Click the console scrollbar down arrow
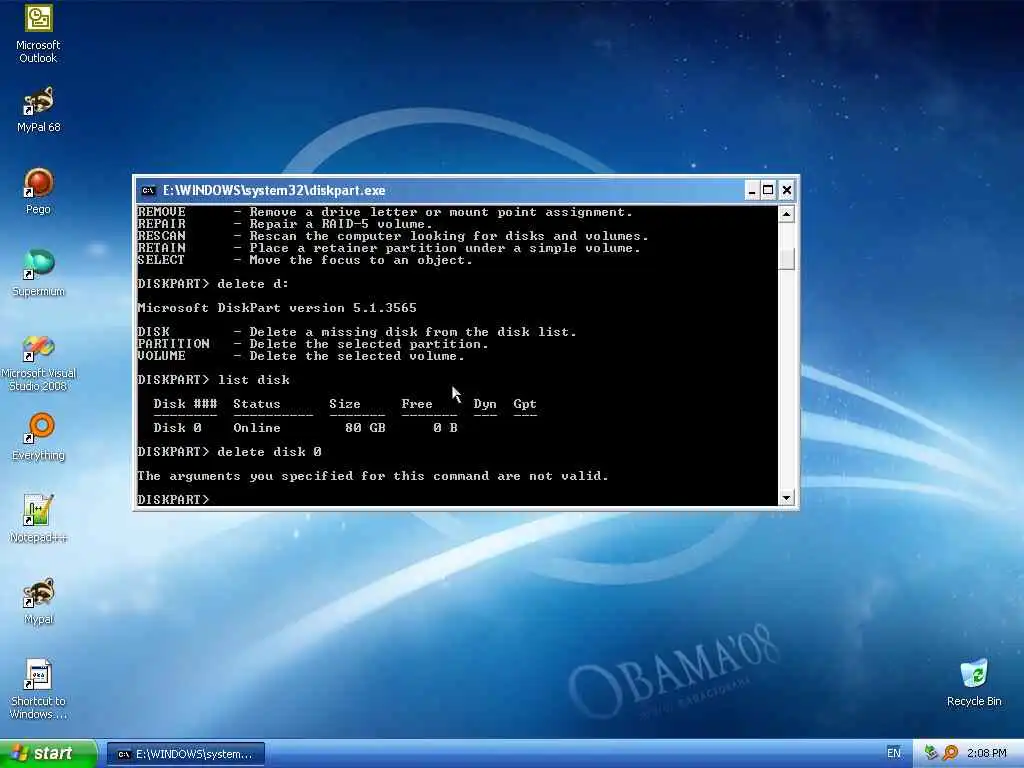 (786, 498)
